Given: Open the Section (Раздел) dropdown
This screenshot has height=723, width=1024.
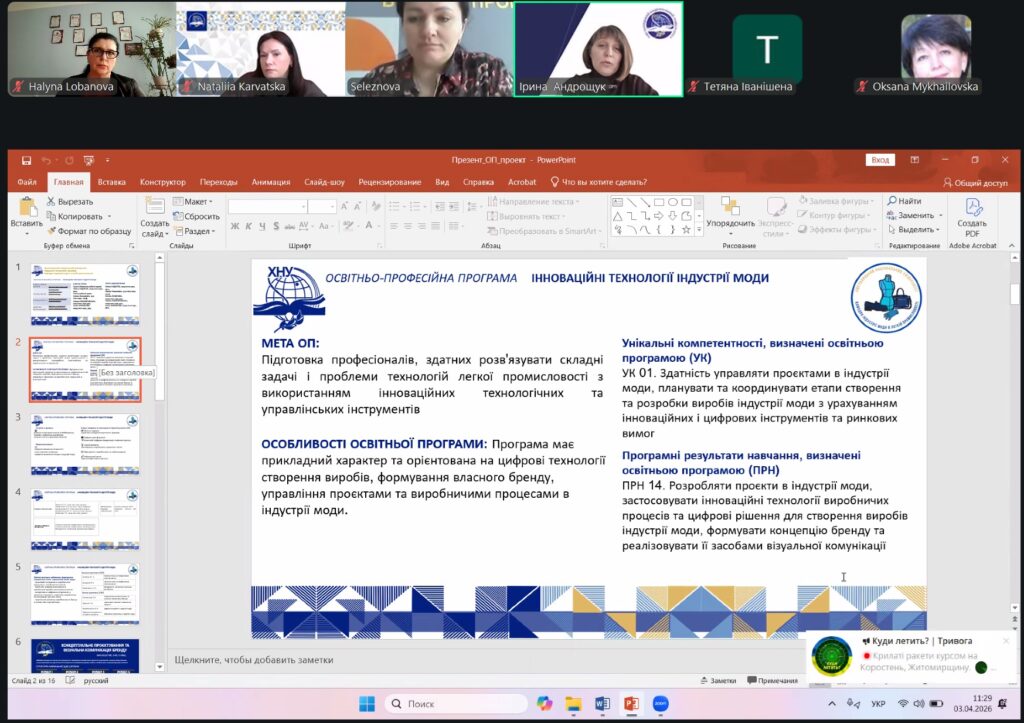Looking at the screenshot, I should coord(197,231).
